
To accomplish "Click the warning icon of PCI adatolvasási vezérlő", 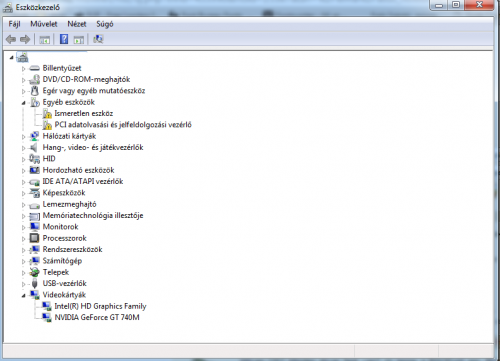I will [x=47, y=125].
